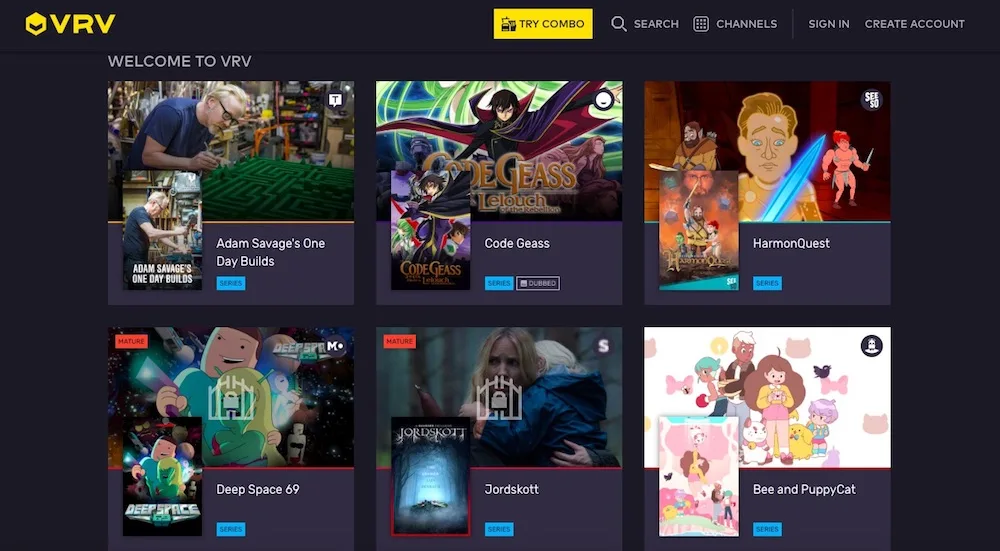Click the Welcome to VRV heading
This screenshot has width=1000, height=551.
180,61
